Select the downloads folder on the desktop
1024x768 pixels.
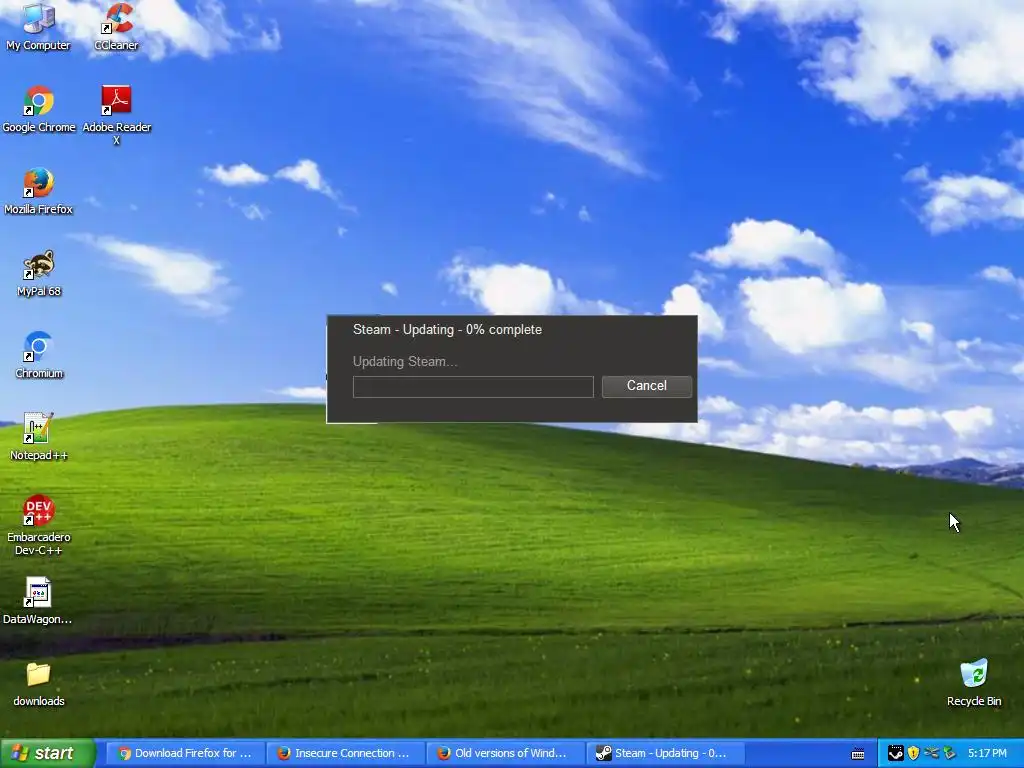coord(39,684)
